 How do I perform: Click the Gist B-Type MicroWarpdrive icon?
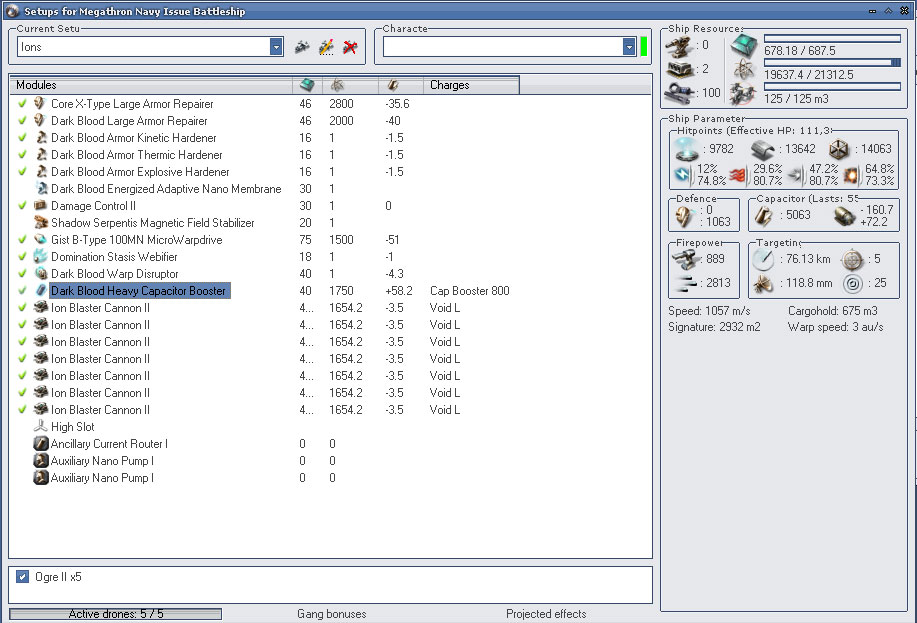(x=40, y=239)
